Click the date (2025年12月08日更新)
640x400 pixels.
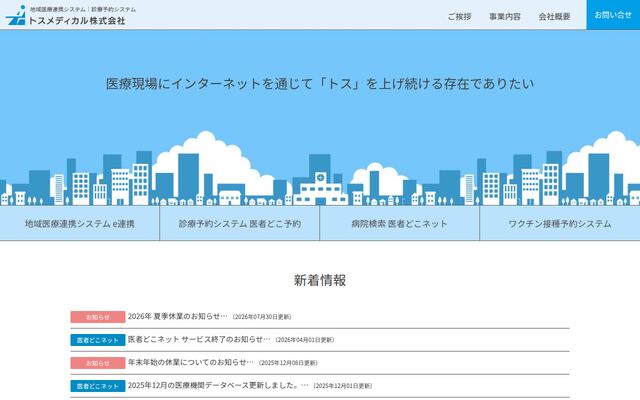coord(288,363)
